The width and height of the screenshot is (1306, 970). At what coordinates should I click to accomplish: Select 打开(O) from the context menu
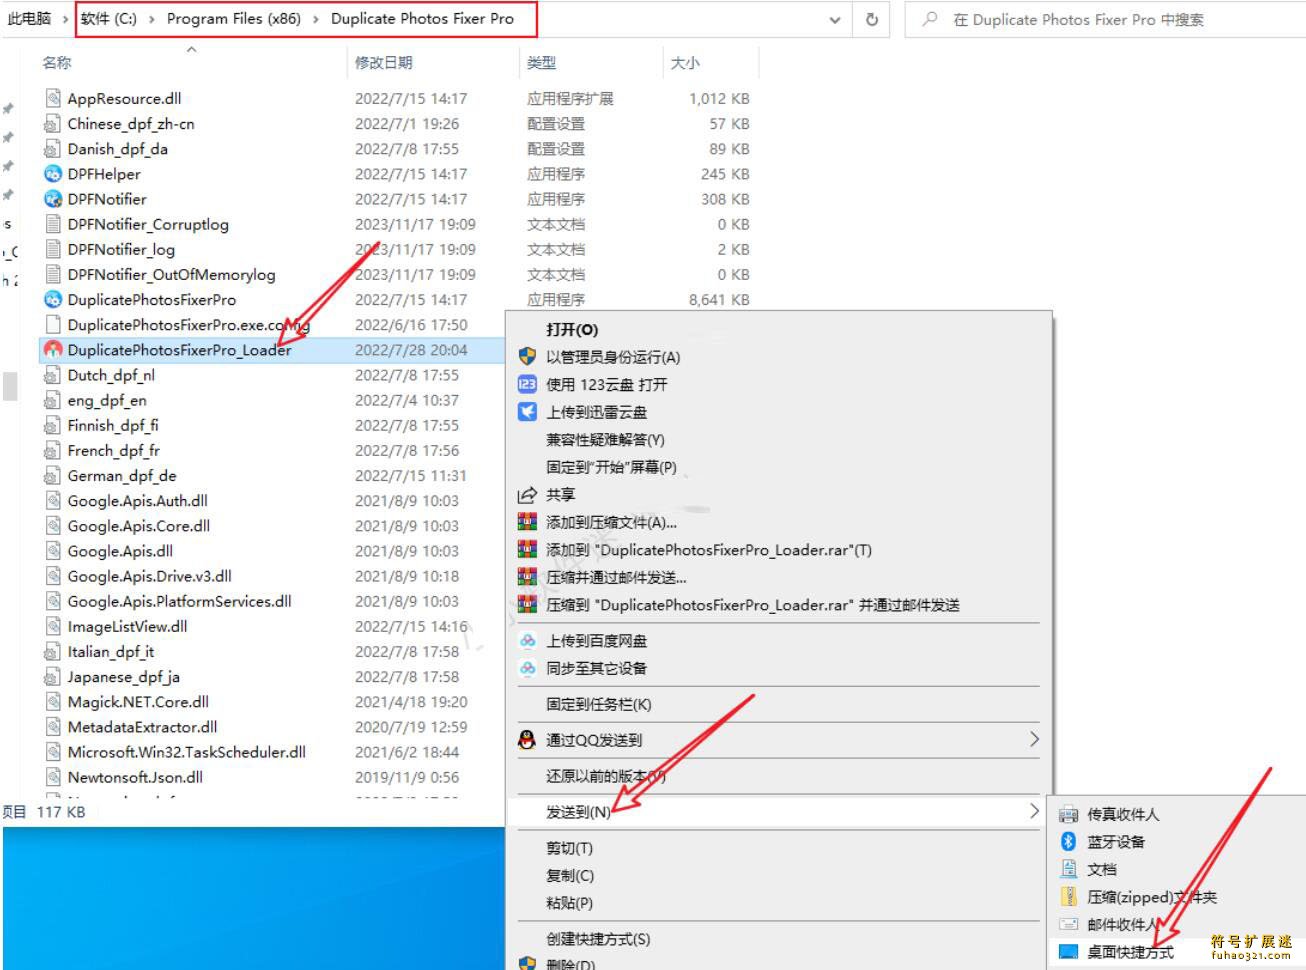tap(570, 329)
